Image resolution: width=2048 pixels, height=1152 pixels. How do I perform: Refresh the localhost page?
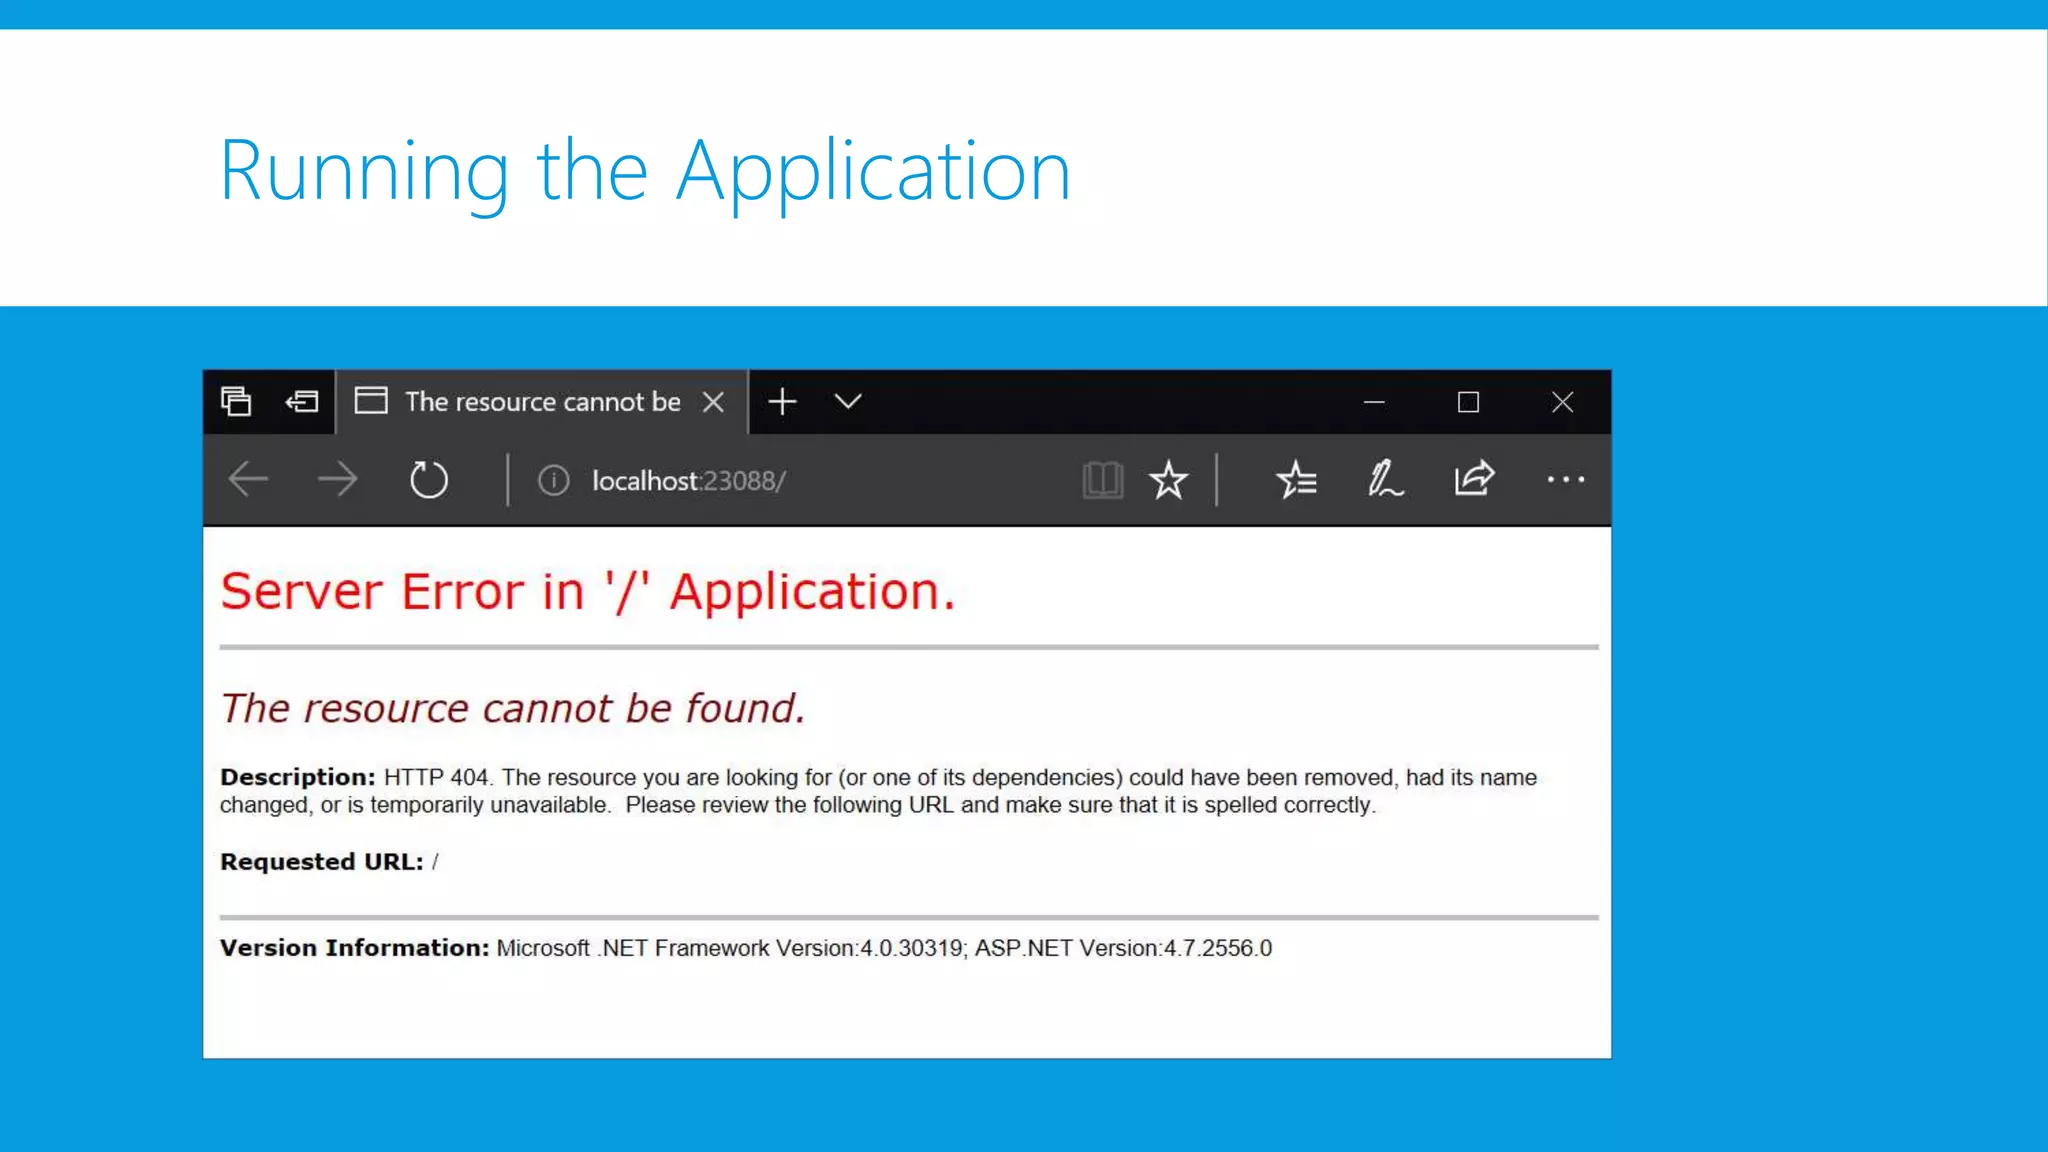pos(429,480)
